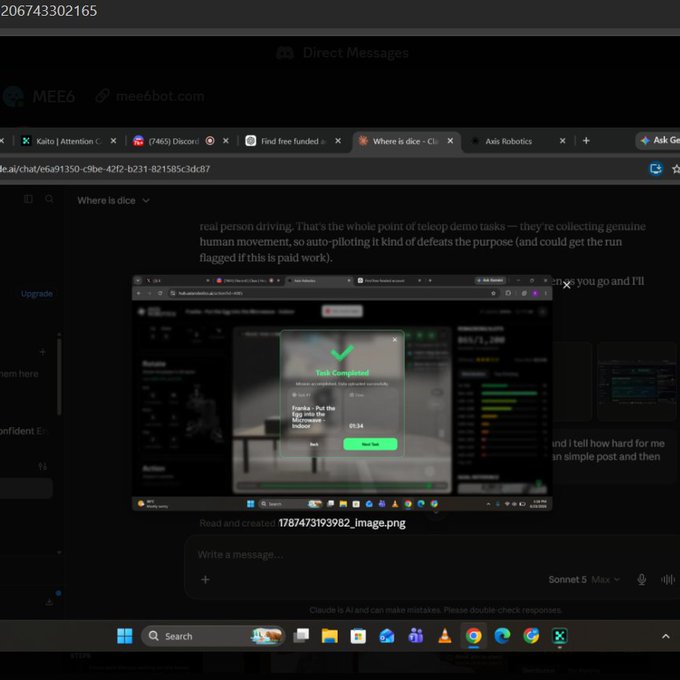Click the taskbar Search box
The height and width of the screenshot is (680, 680).
pos(213,636)
